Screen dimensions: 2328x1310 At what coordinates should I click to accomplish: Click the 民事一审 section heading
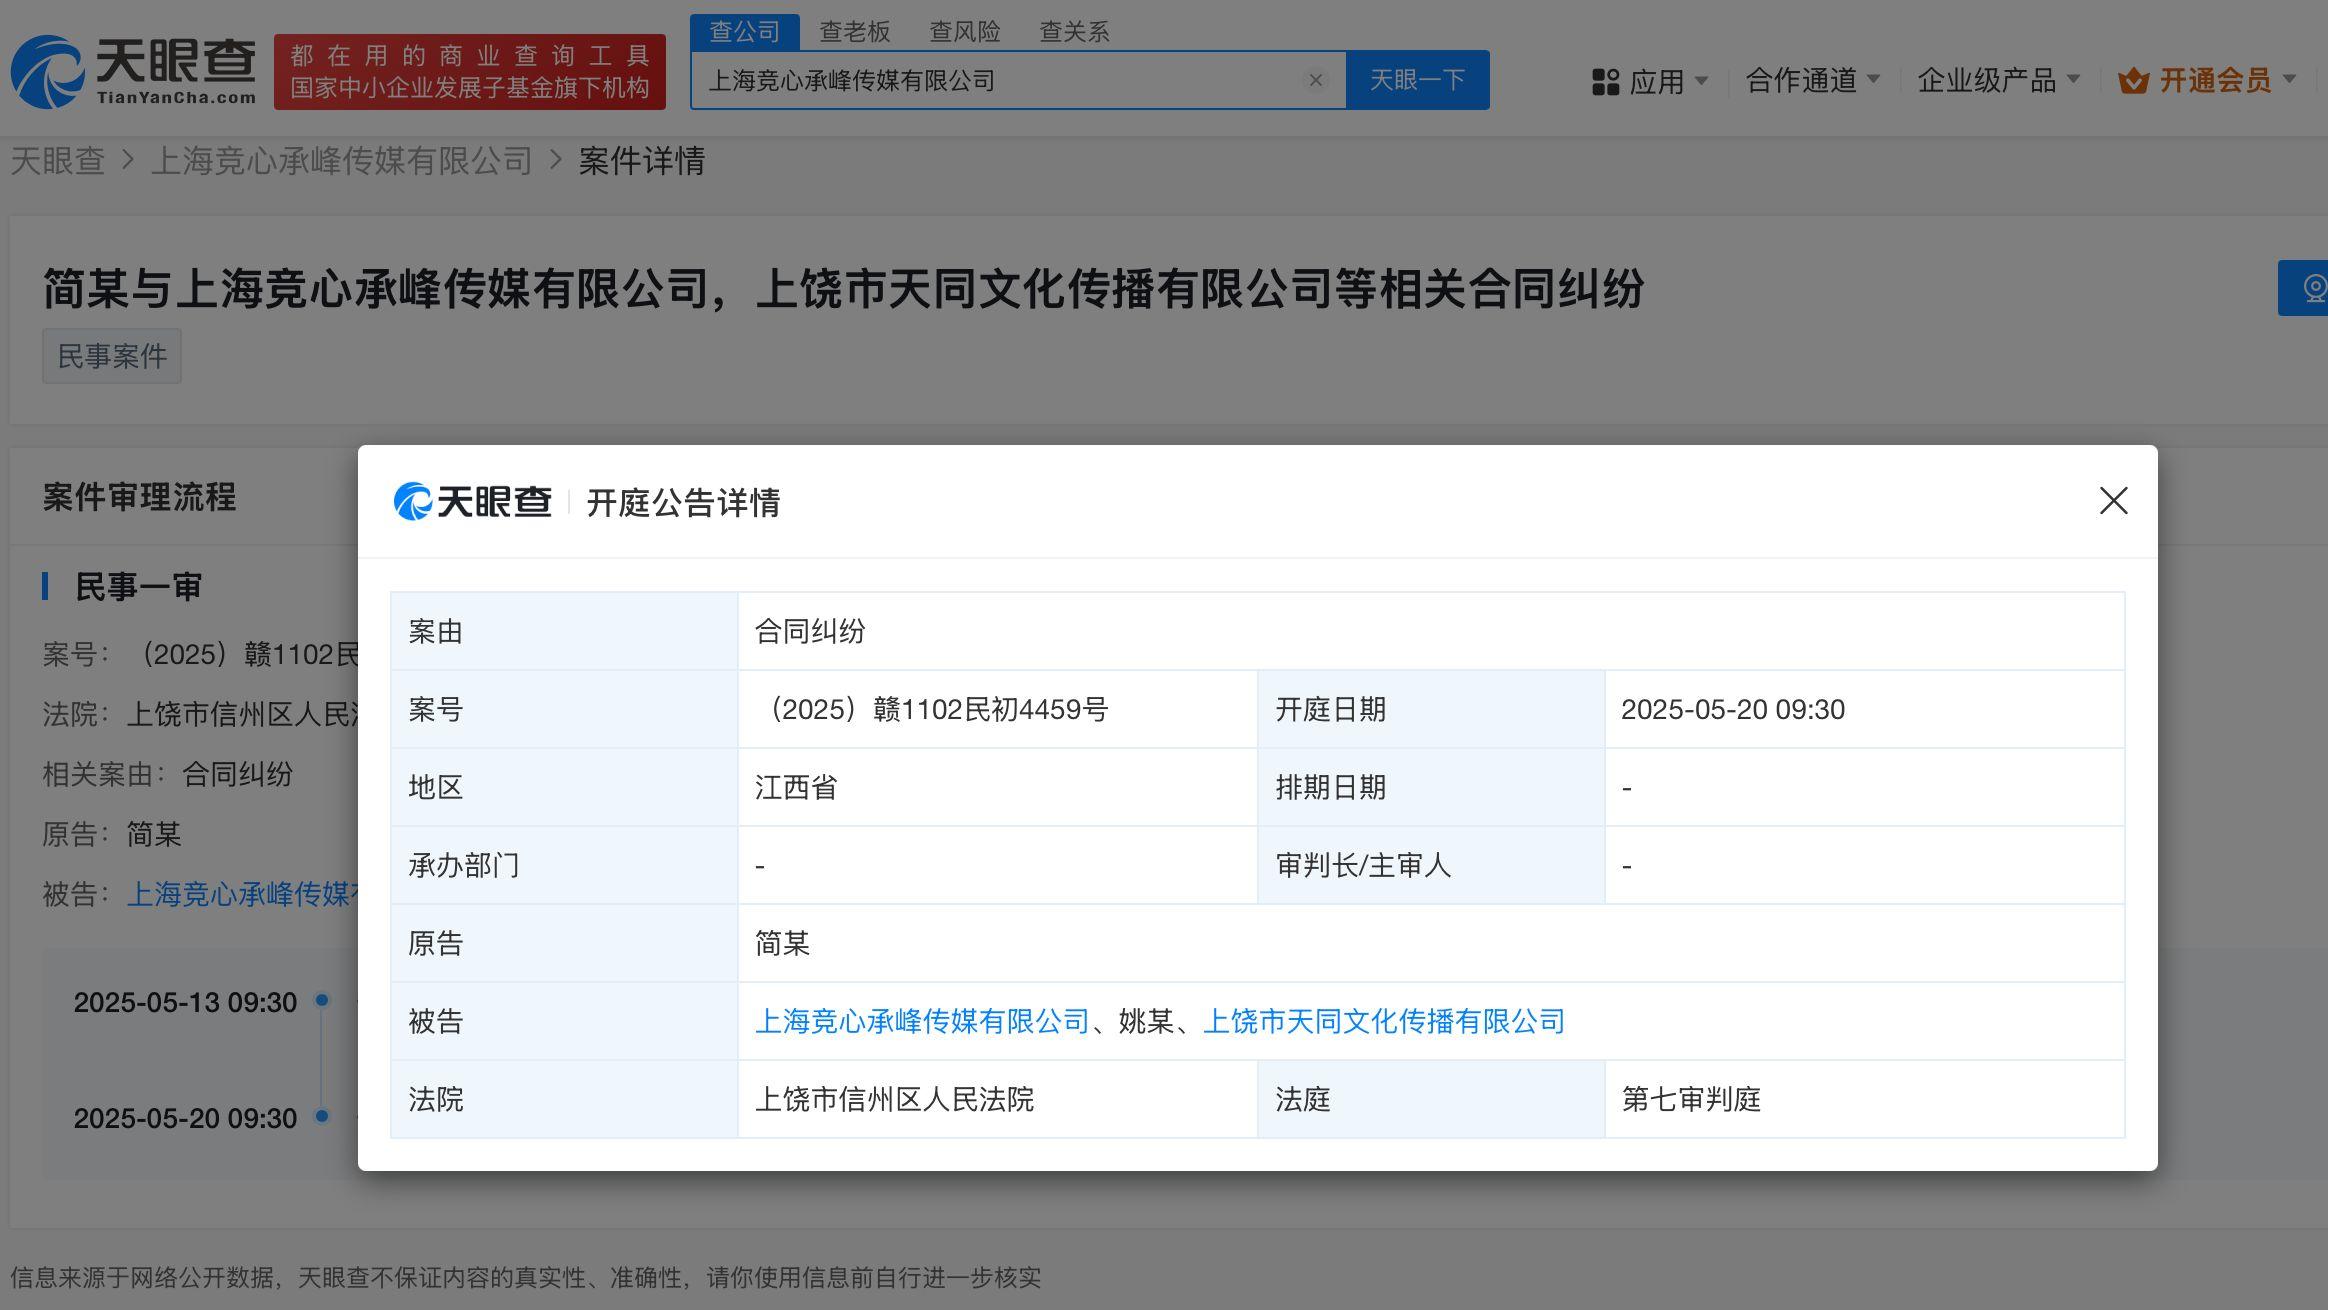[139, 587]
